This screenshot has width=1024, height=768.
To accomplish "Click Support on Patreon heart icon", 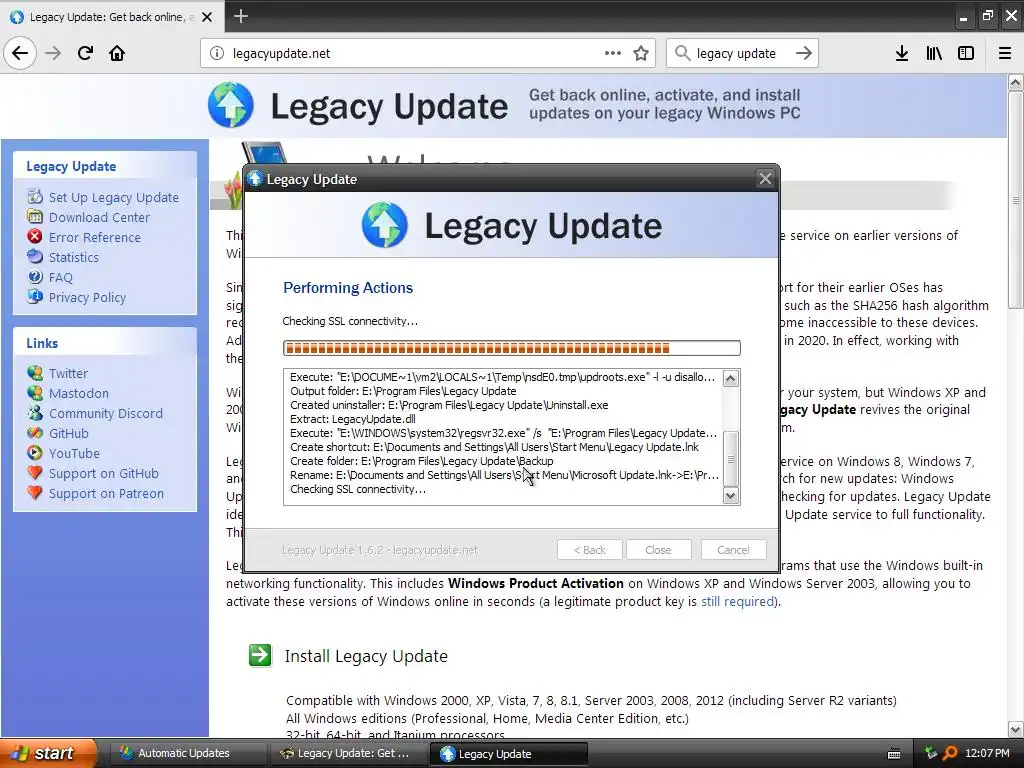I will tap(35, 493).
